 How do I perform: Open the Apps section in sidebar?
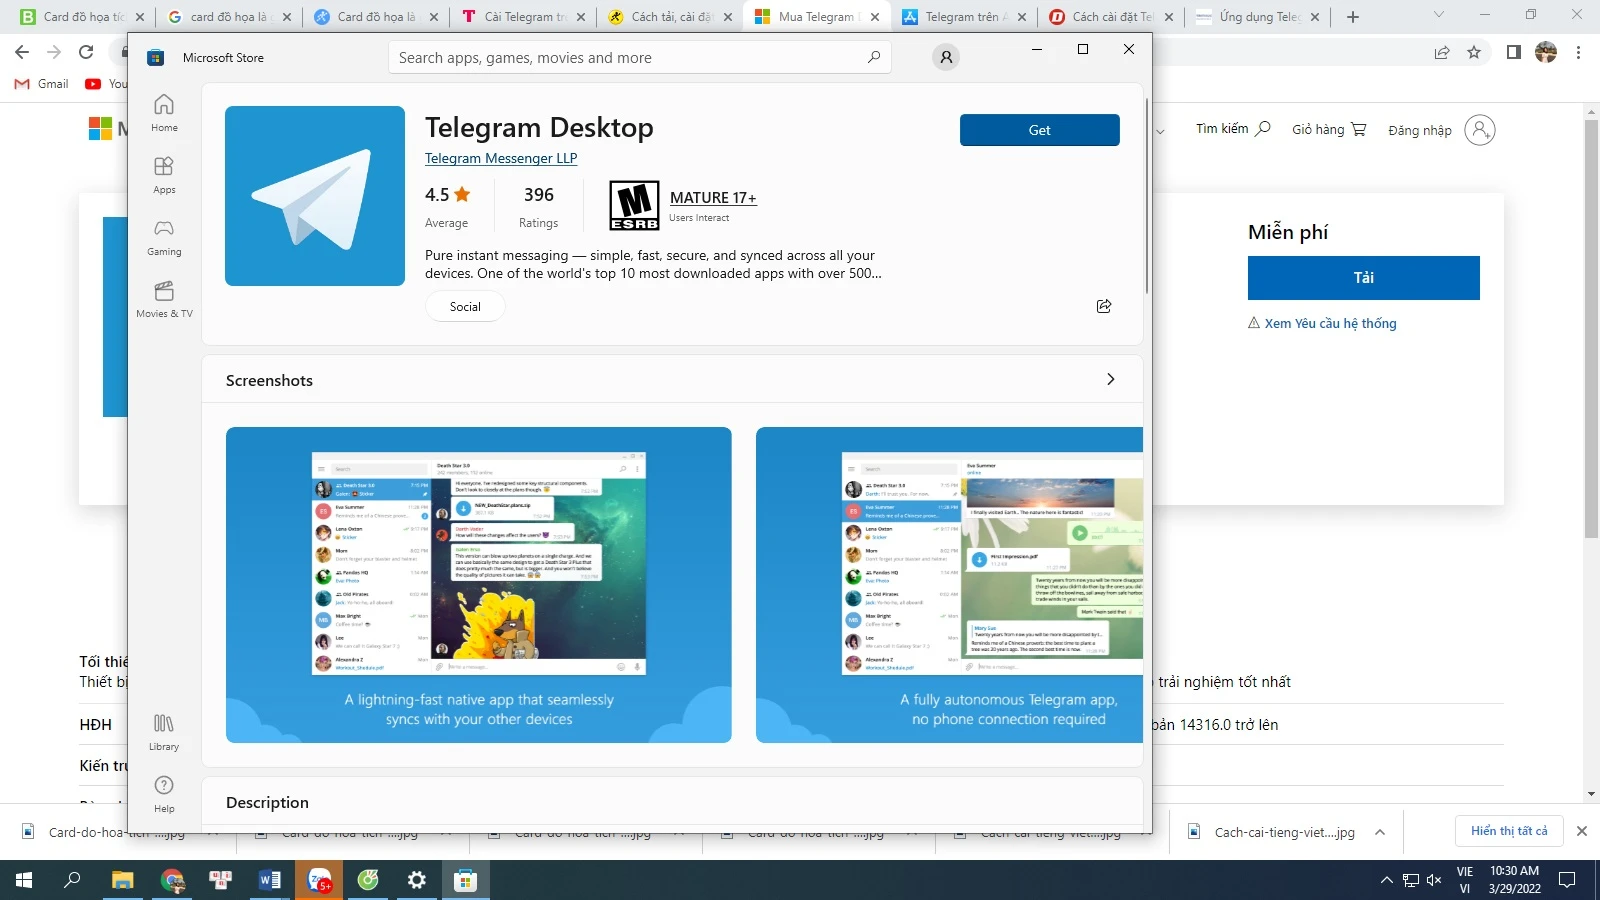[x=164, y=174]
